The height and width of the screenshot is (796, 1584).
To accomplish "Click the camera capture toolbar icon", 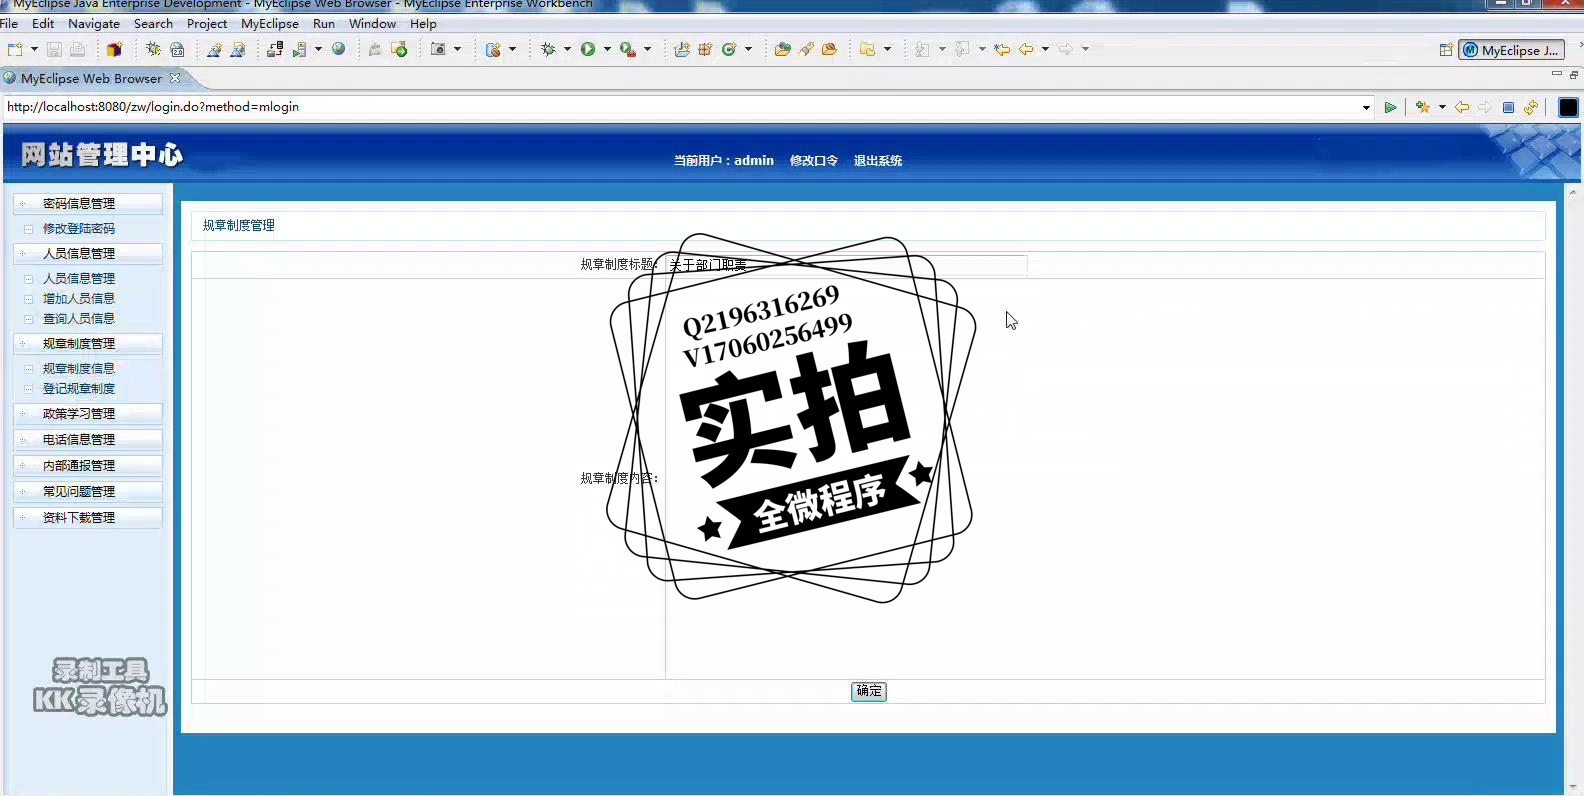I will tap(438, 49).
